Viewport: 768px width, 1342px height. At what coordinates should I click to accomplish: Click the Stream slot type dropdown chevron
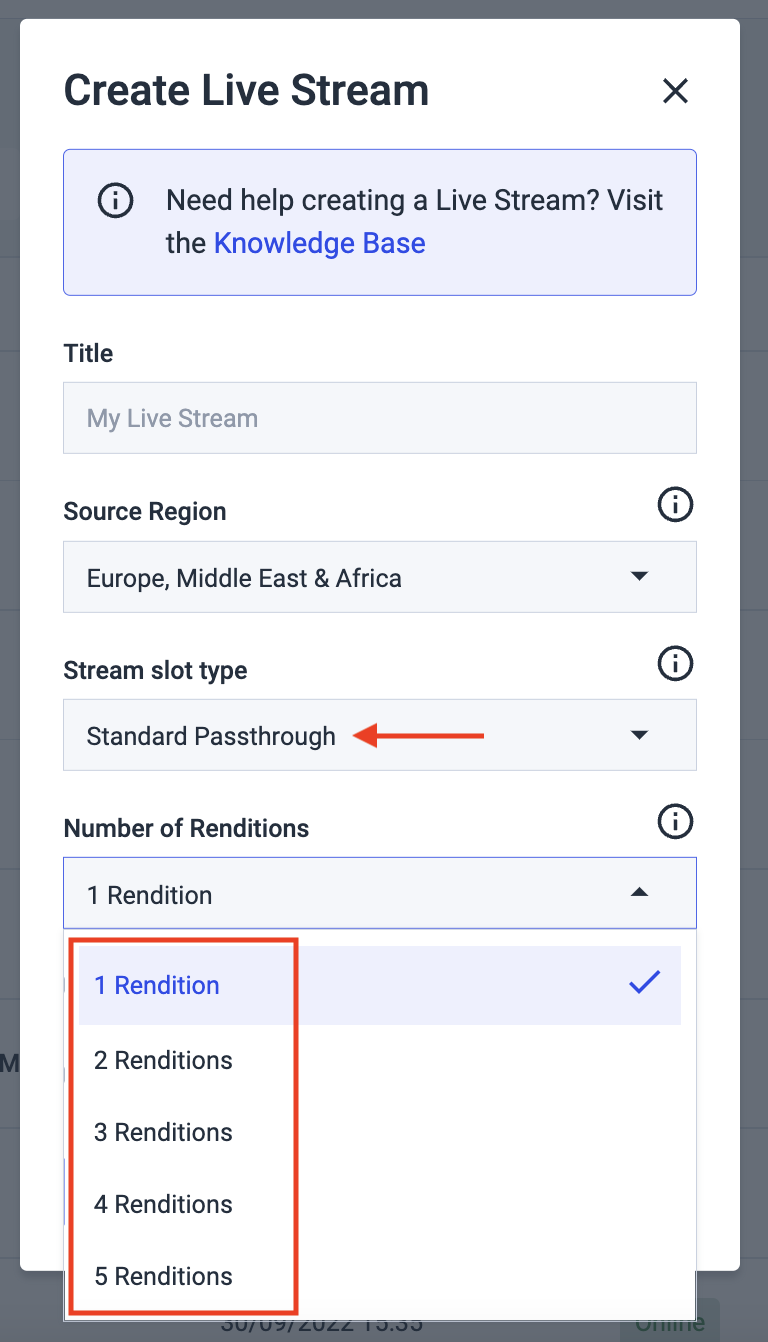(x=639, y=735)
